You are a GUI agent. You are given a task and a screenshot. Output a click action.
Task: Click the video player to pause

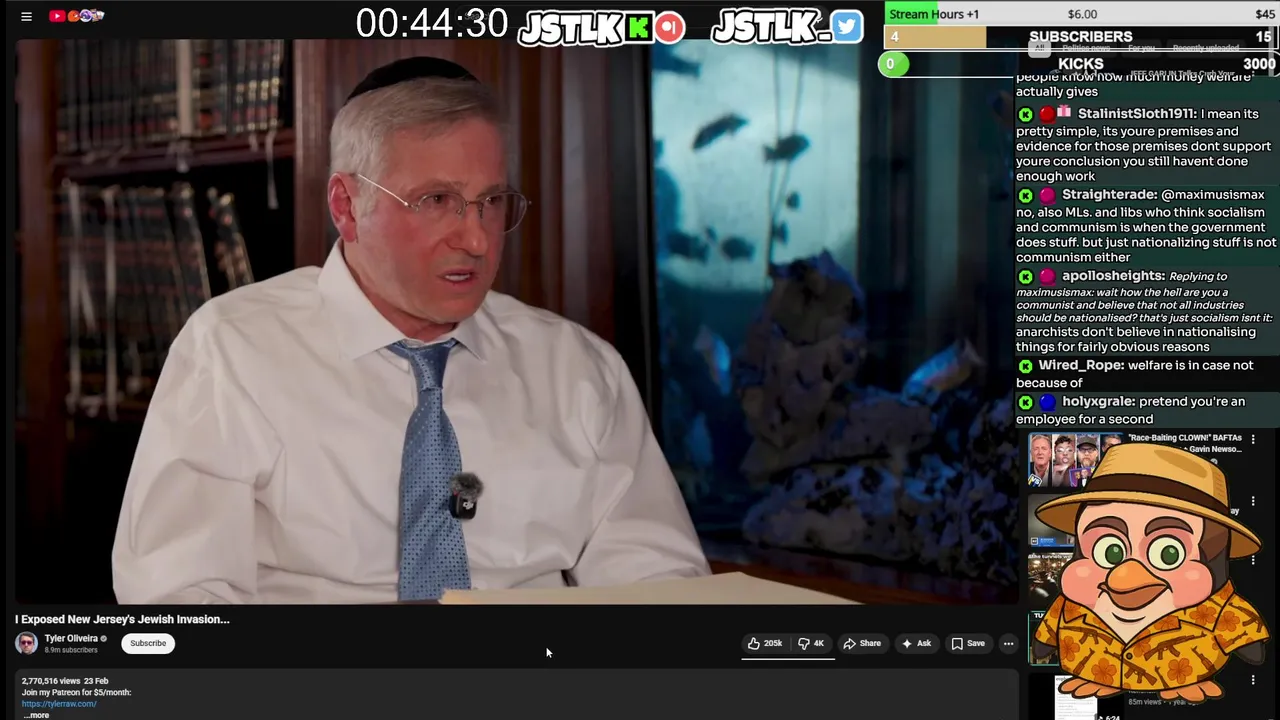[515, 320]
